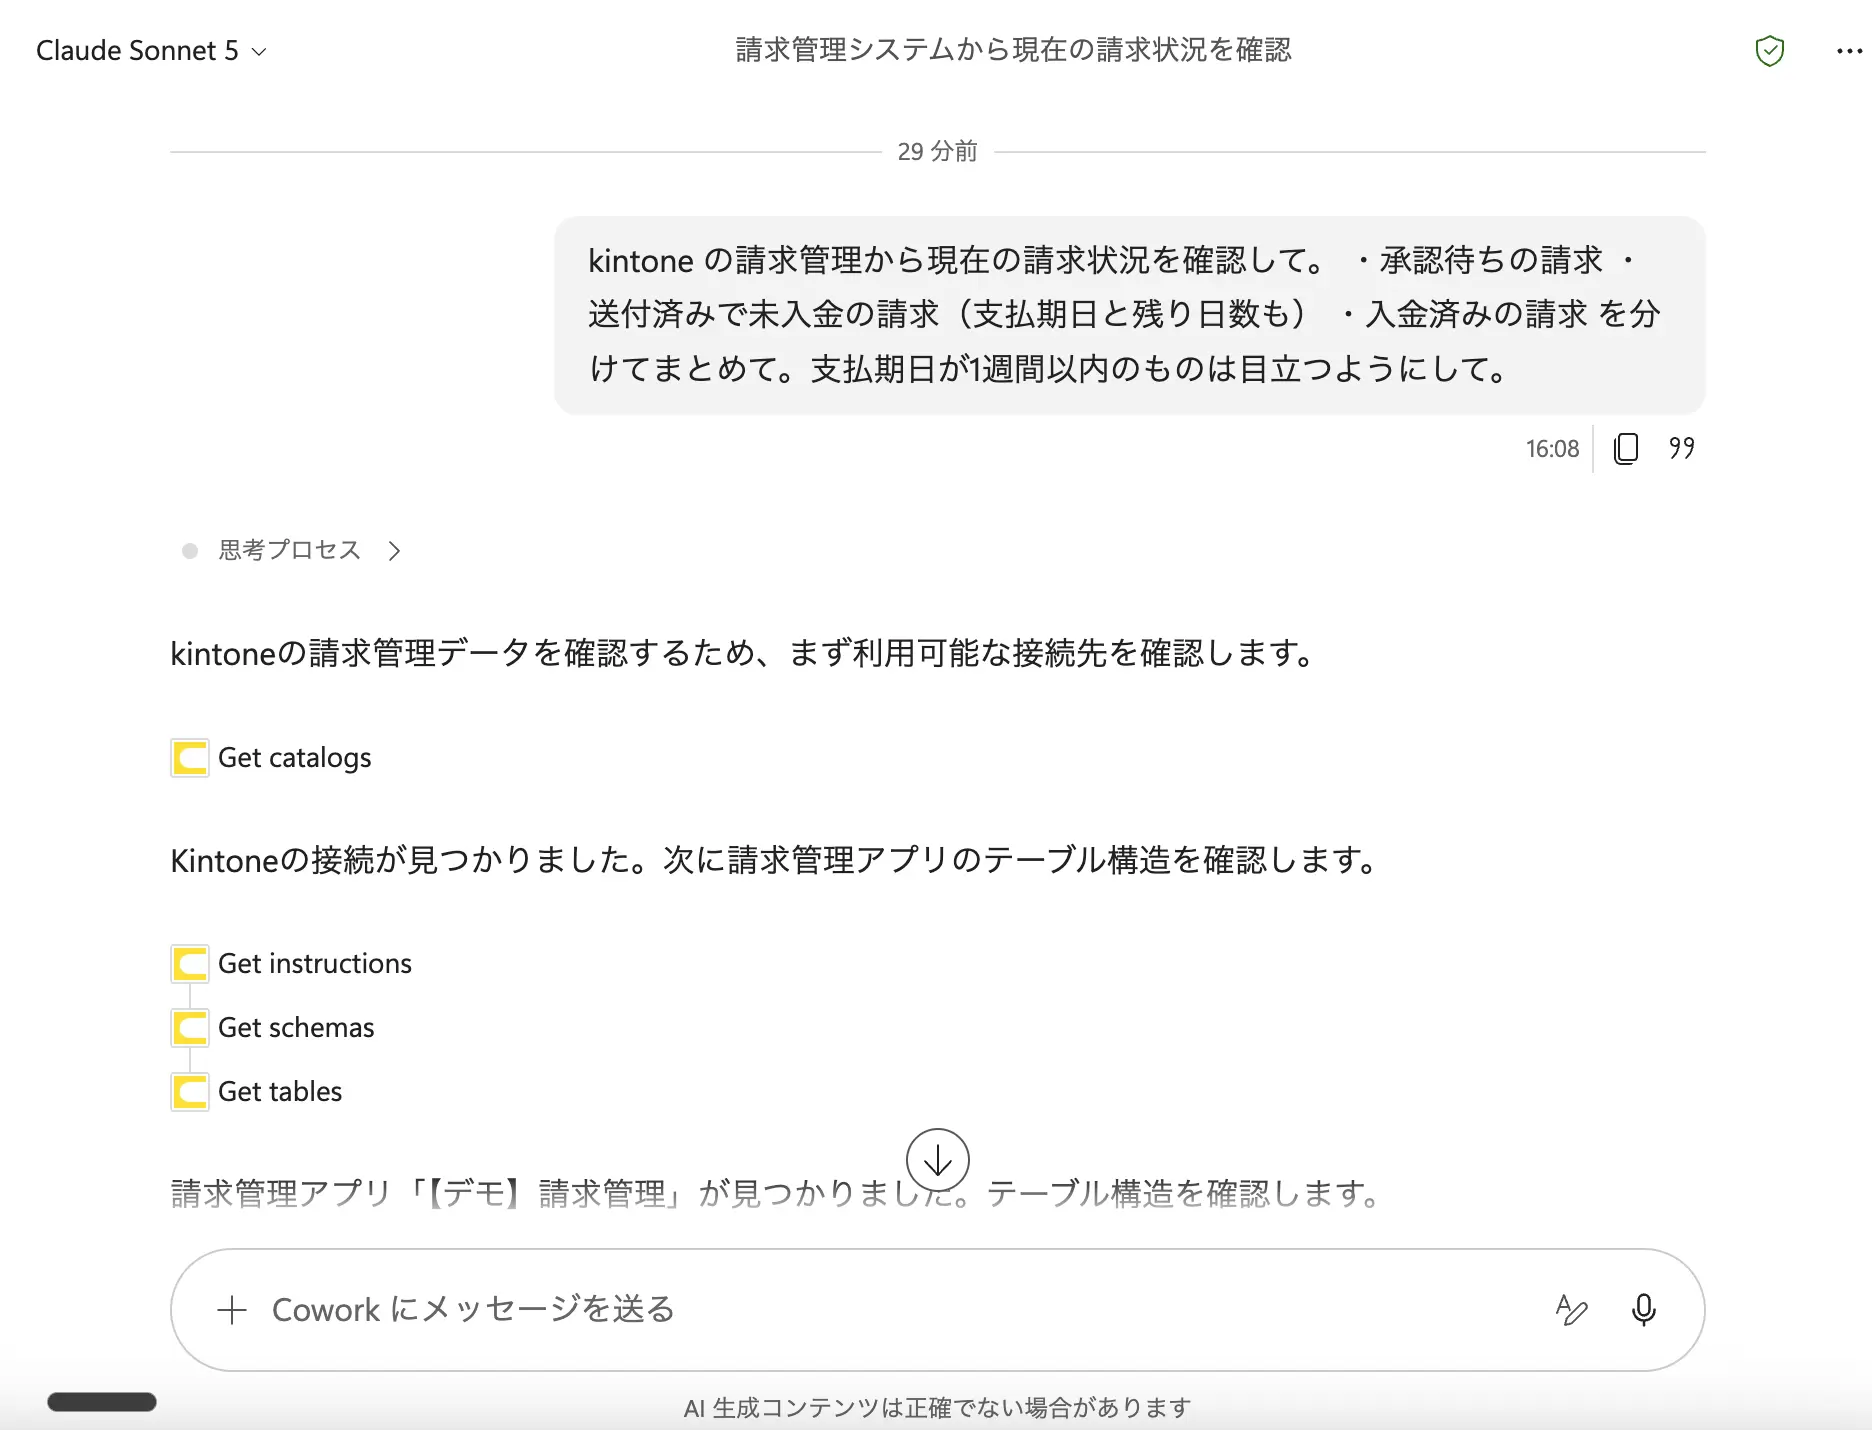Open the Claude Sonnet 5 model dropdown

point(151,51)
